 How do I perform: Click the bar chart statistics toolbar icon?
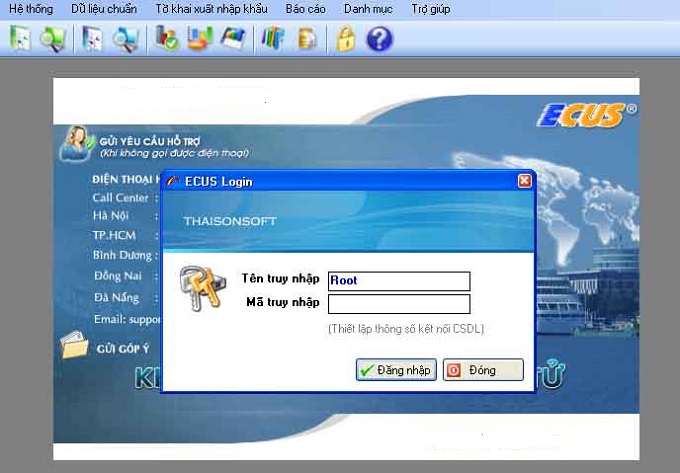[x=200, y=39]
